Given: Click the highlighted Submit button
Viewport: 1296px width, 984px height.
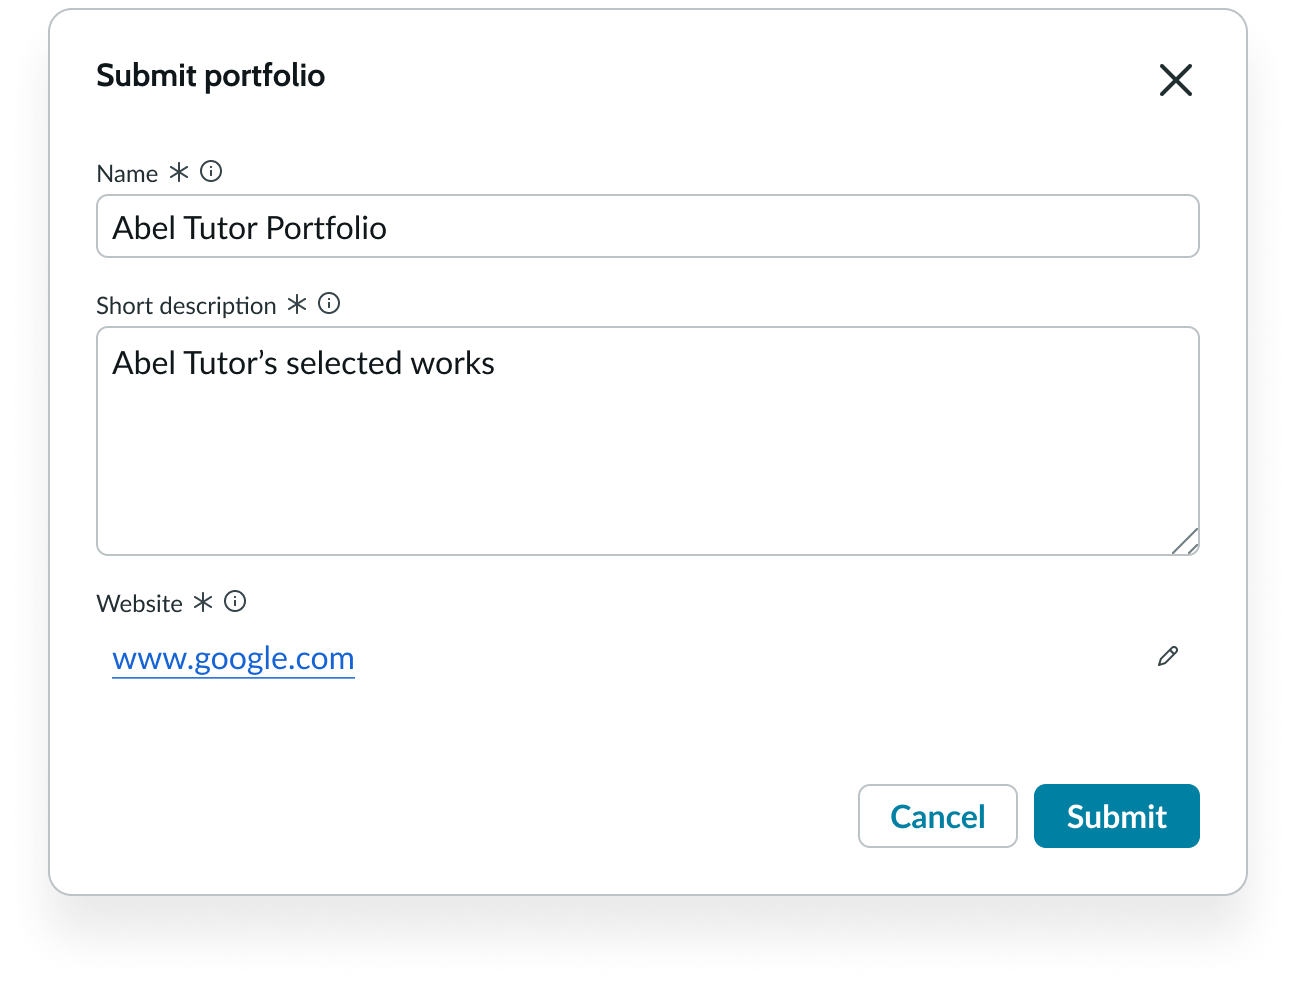Looking at the screenshot, I should point(1116,816).
